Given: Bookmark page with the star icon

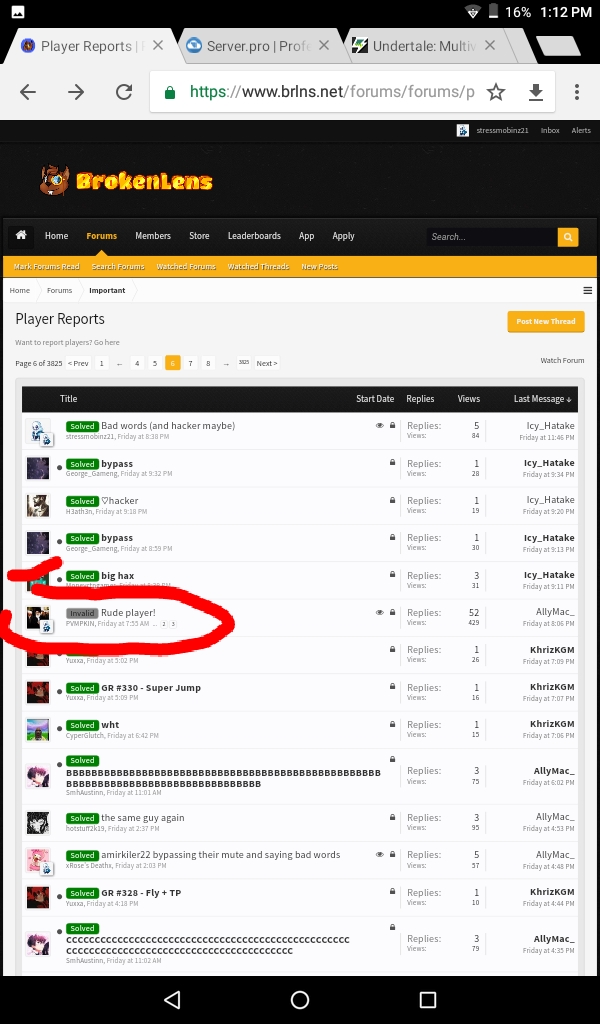Looking at the screenshot, I should point(496,92).
